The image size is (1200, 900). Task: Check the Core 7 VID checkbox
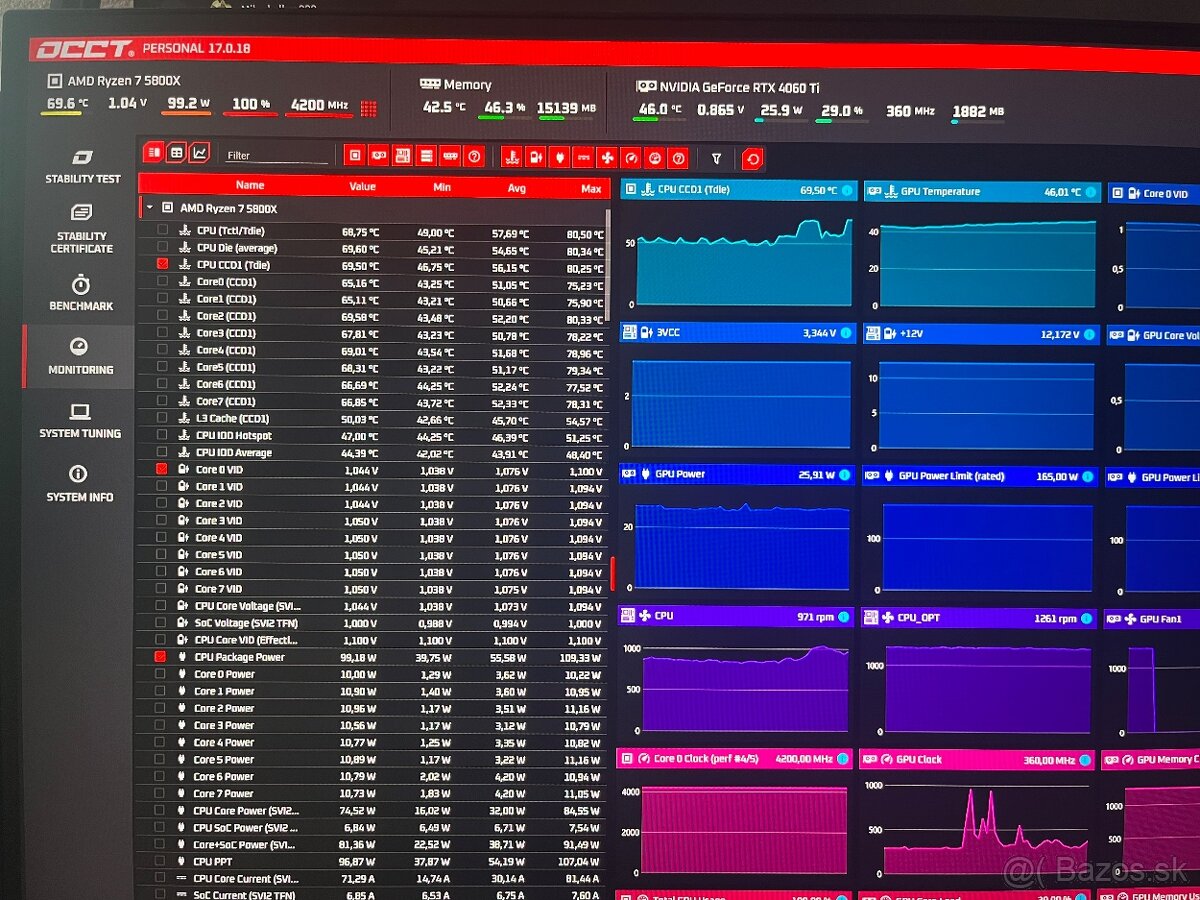tap(161, 588)
